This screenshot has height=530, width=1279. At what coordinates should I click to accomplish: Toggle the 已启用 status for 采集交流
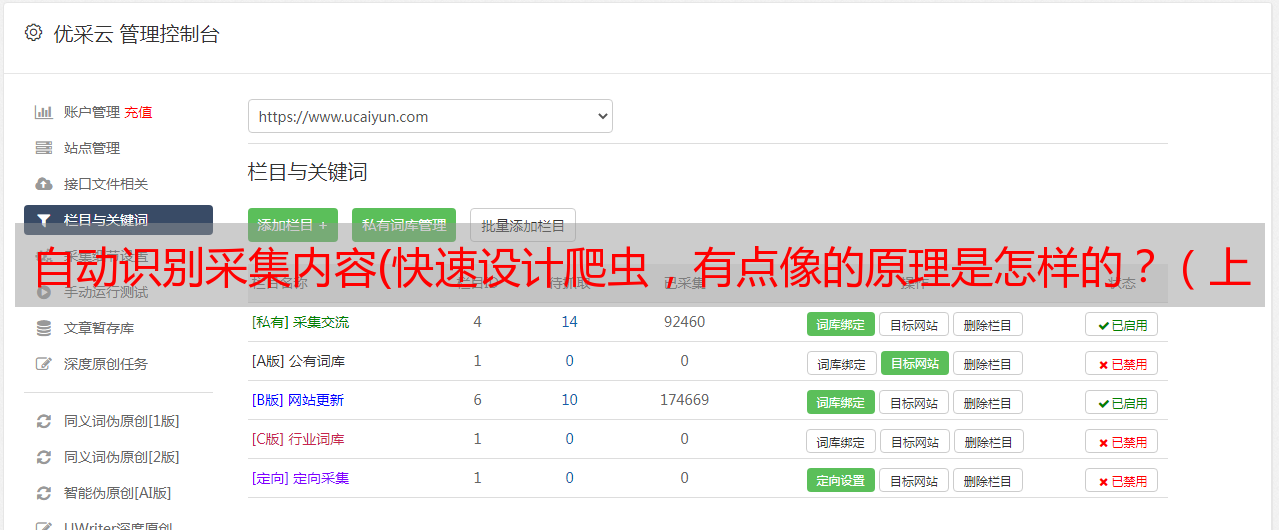click(x=1122, y=324)
